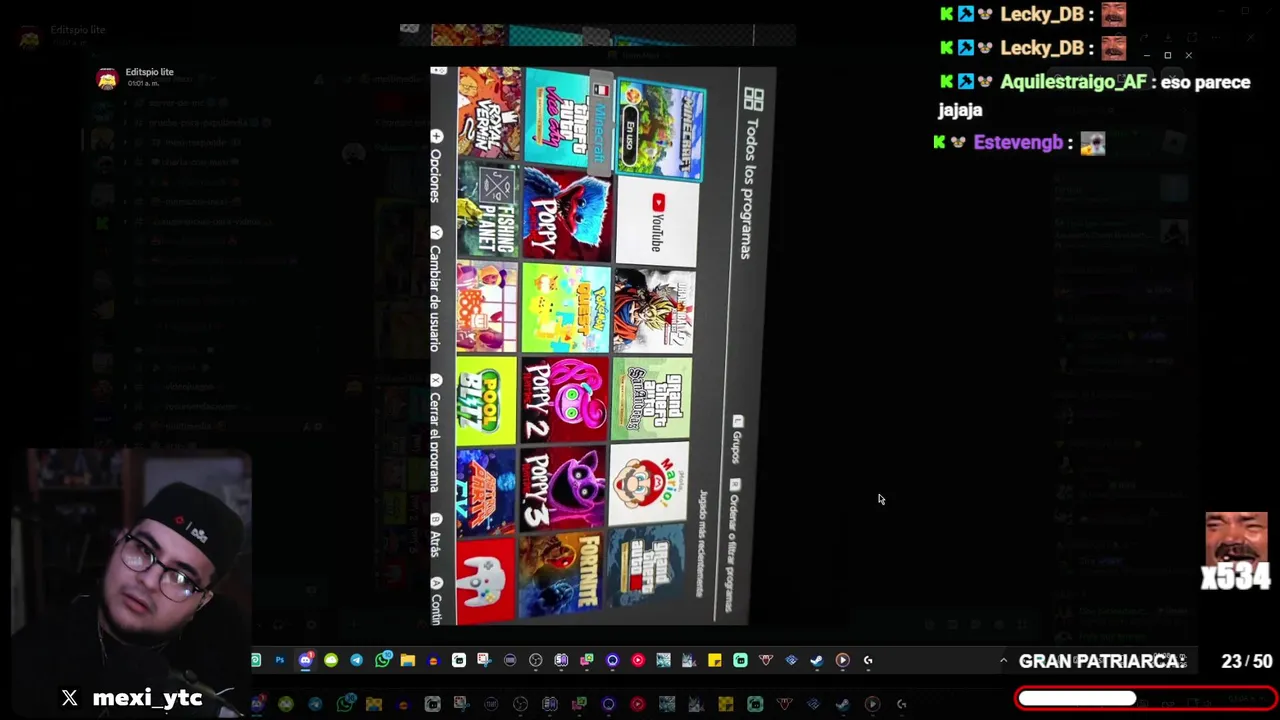The height and width of the screenshot is (720, 1280).
Task: Select the YouTube app tile
Action: tap(657, 223)
